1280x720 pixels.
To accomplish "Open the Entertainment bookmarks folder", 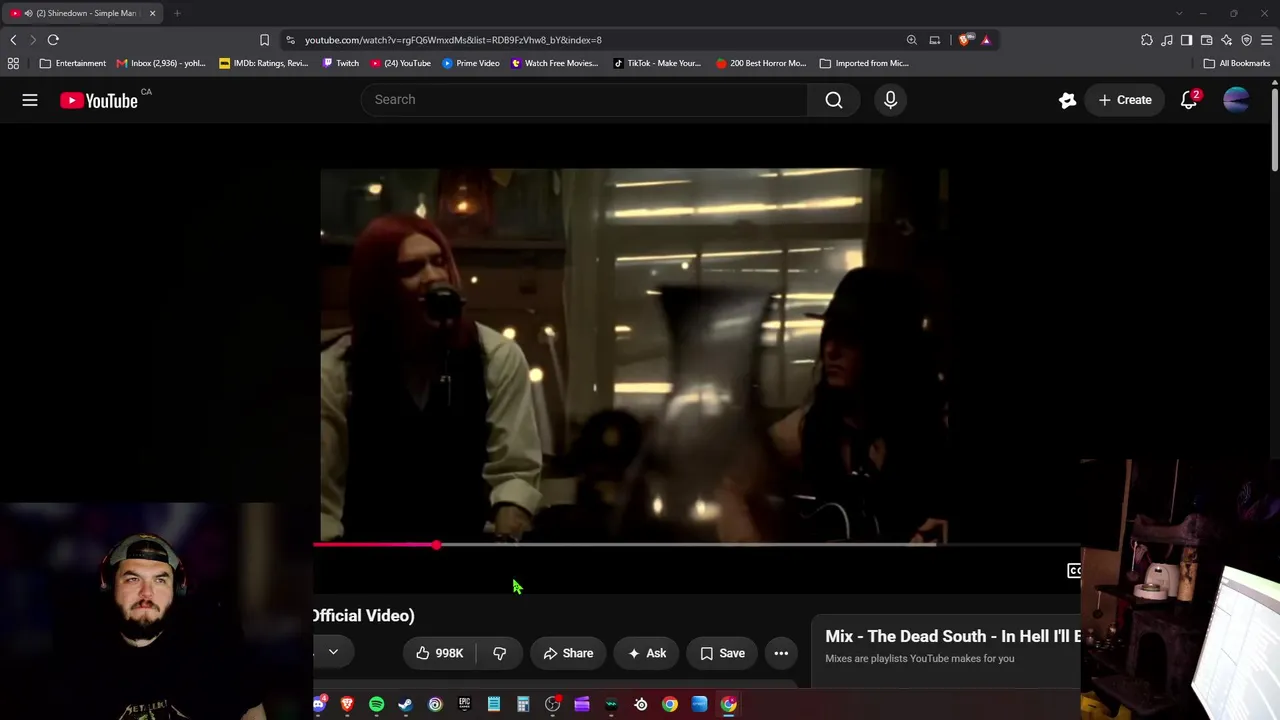I will tap(72, 63).
